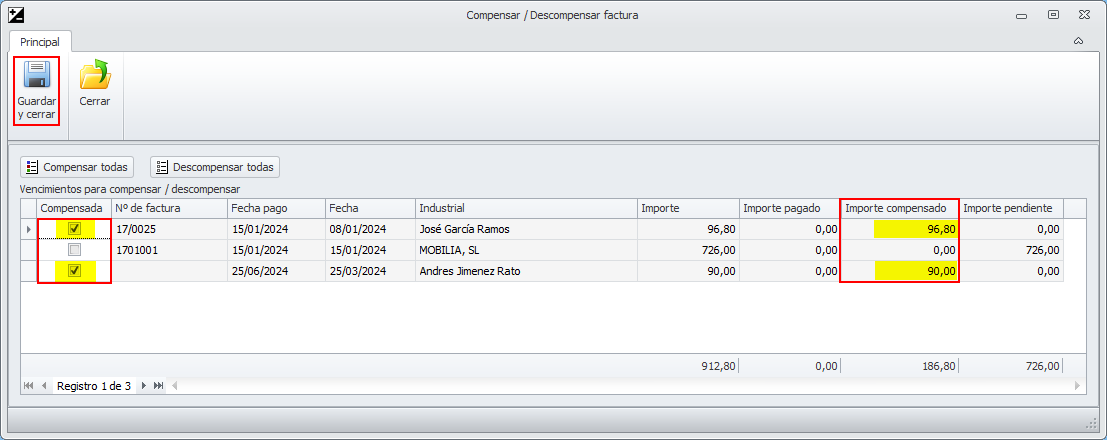1107x440 pixels.
Task: Maximize the Compensar / Descompensar factura window
Action: coord(1053,15)
